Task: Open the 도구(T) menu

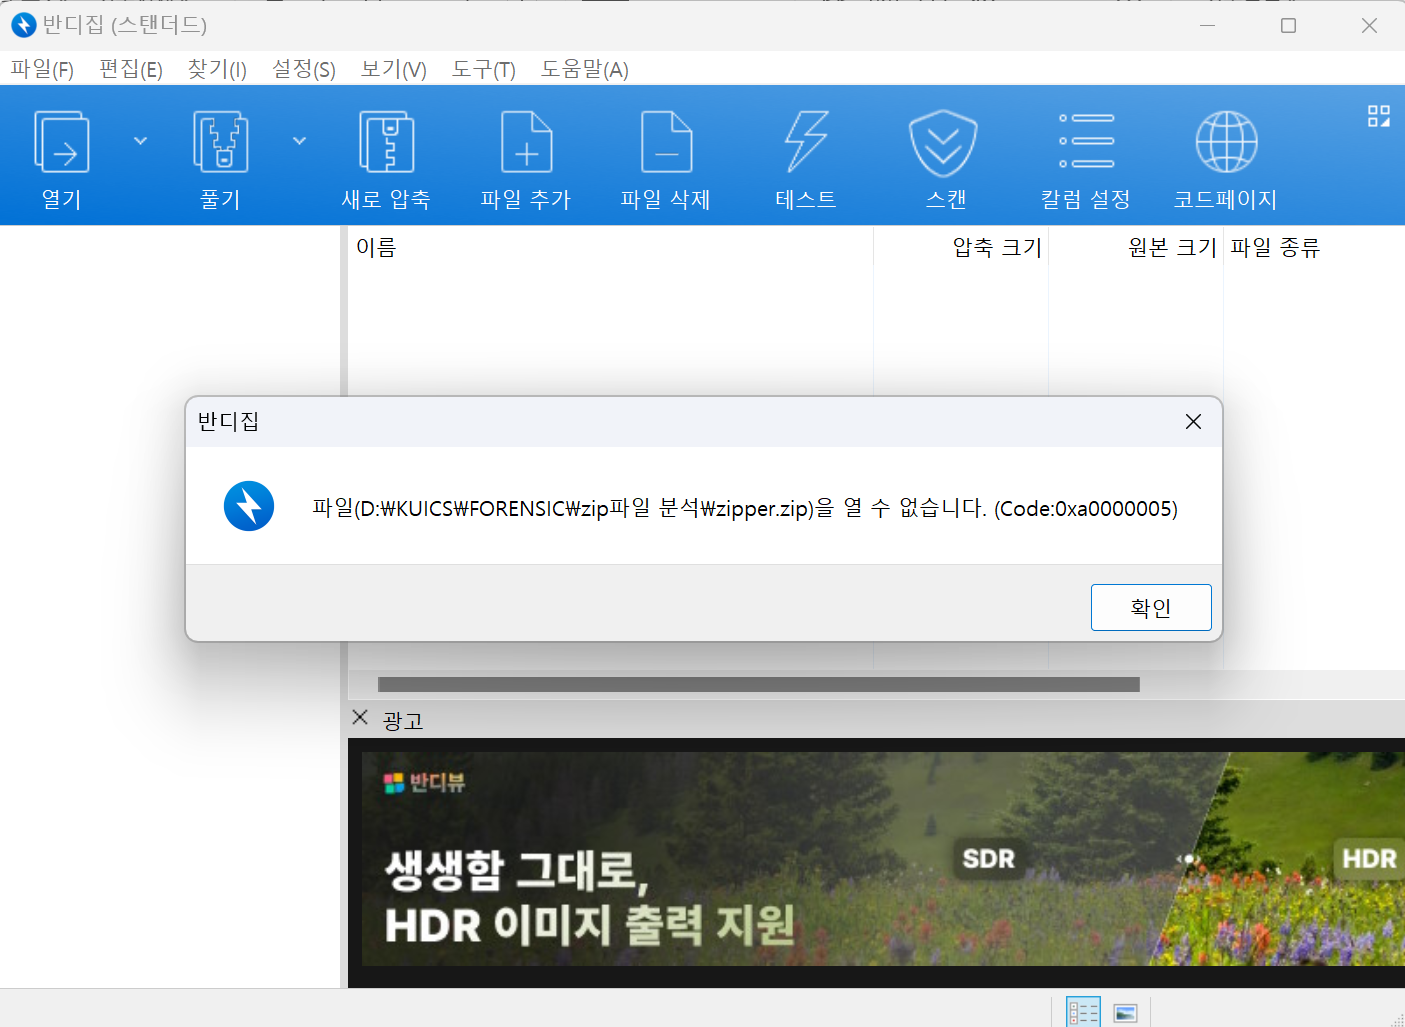Action: 484,69
